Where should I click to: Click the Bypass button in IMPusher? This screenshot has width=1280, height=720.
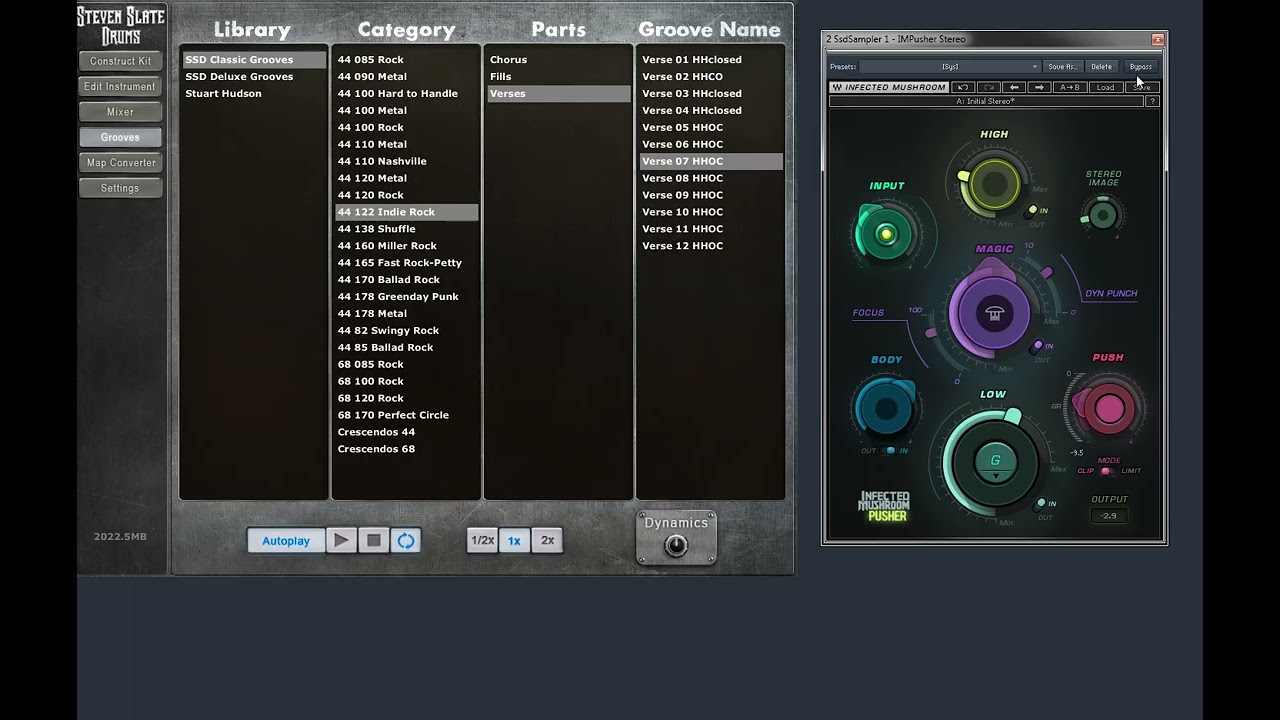pos(1140,67)
